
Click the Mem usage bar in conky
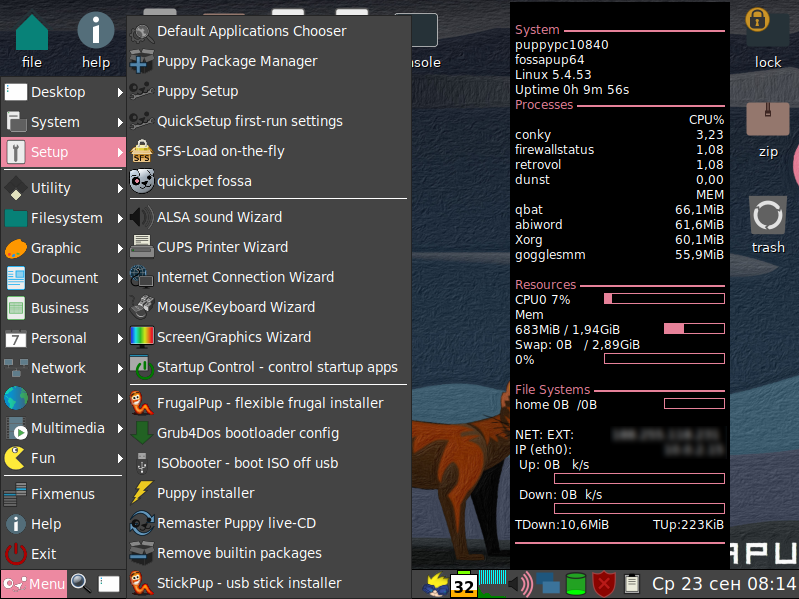(x=694, y=329)
